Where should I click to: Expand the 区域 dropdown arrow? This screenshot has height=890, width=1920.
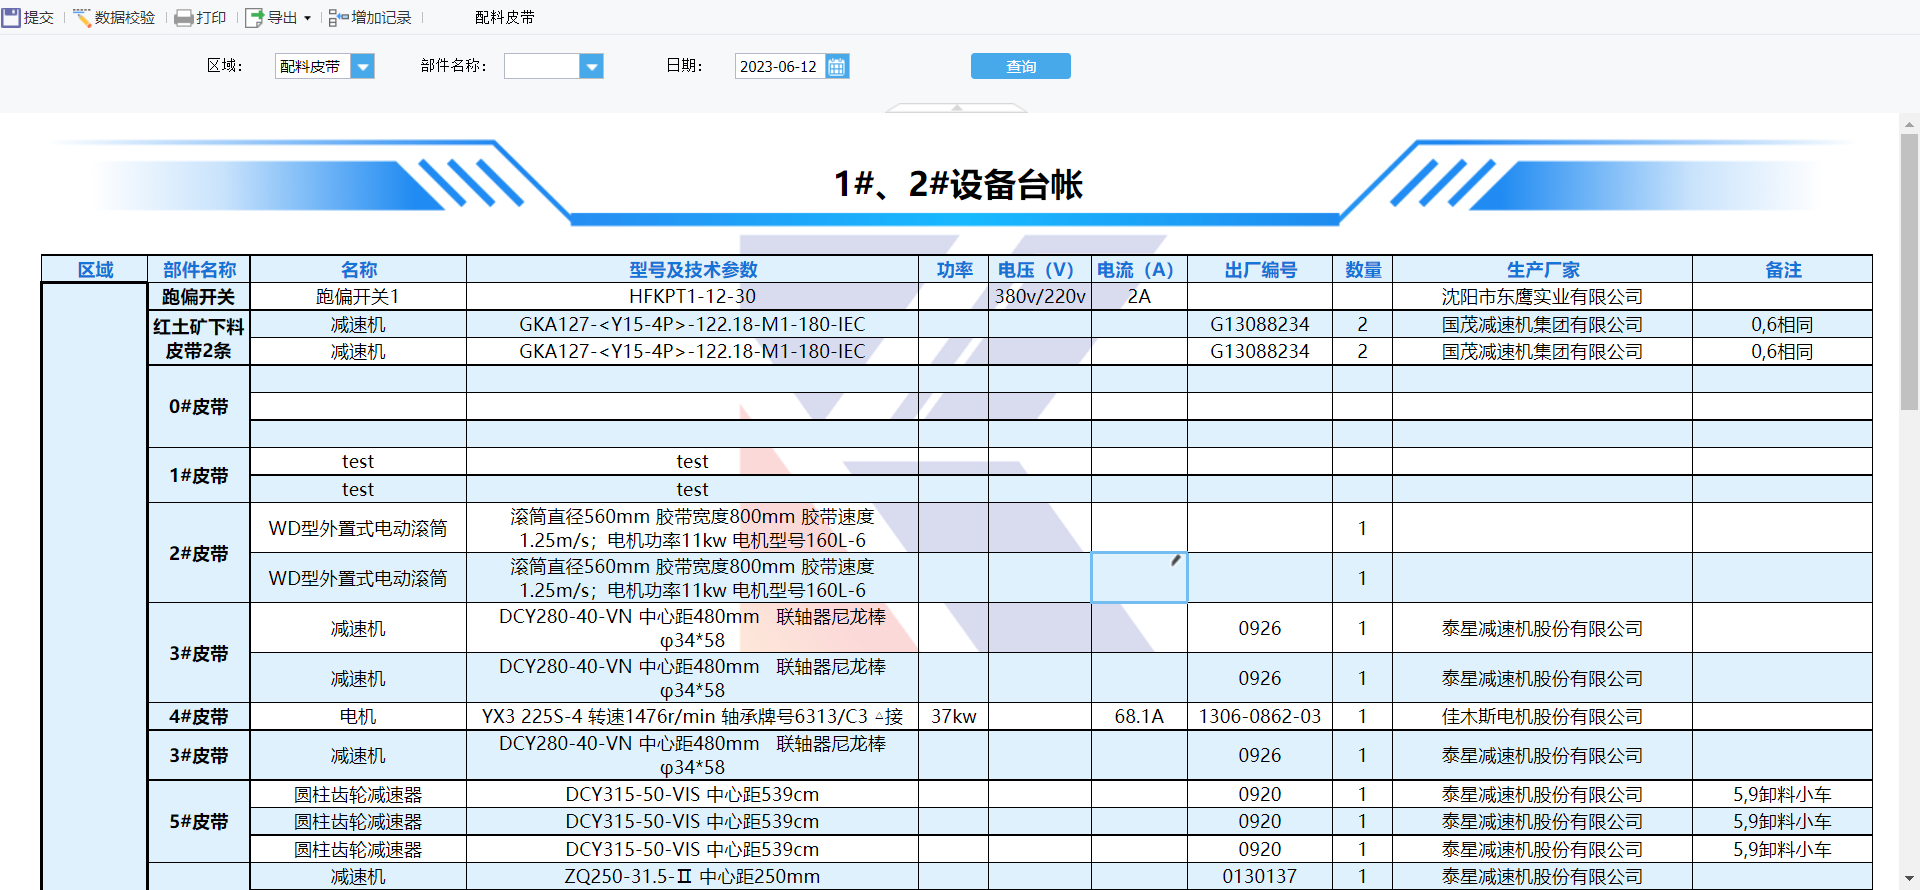[363, 66]
